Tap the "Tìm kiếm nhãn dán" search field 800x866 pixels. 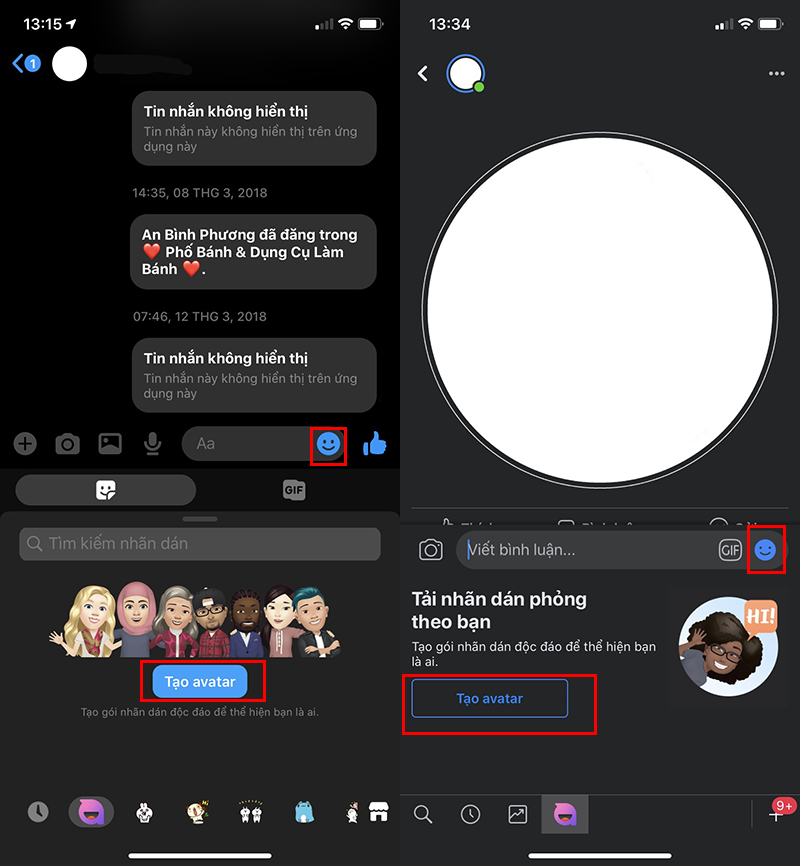(200, 544)
